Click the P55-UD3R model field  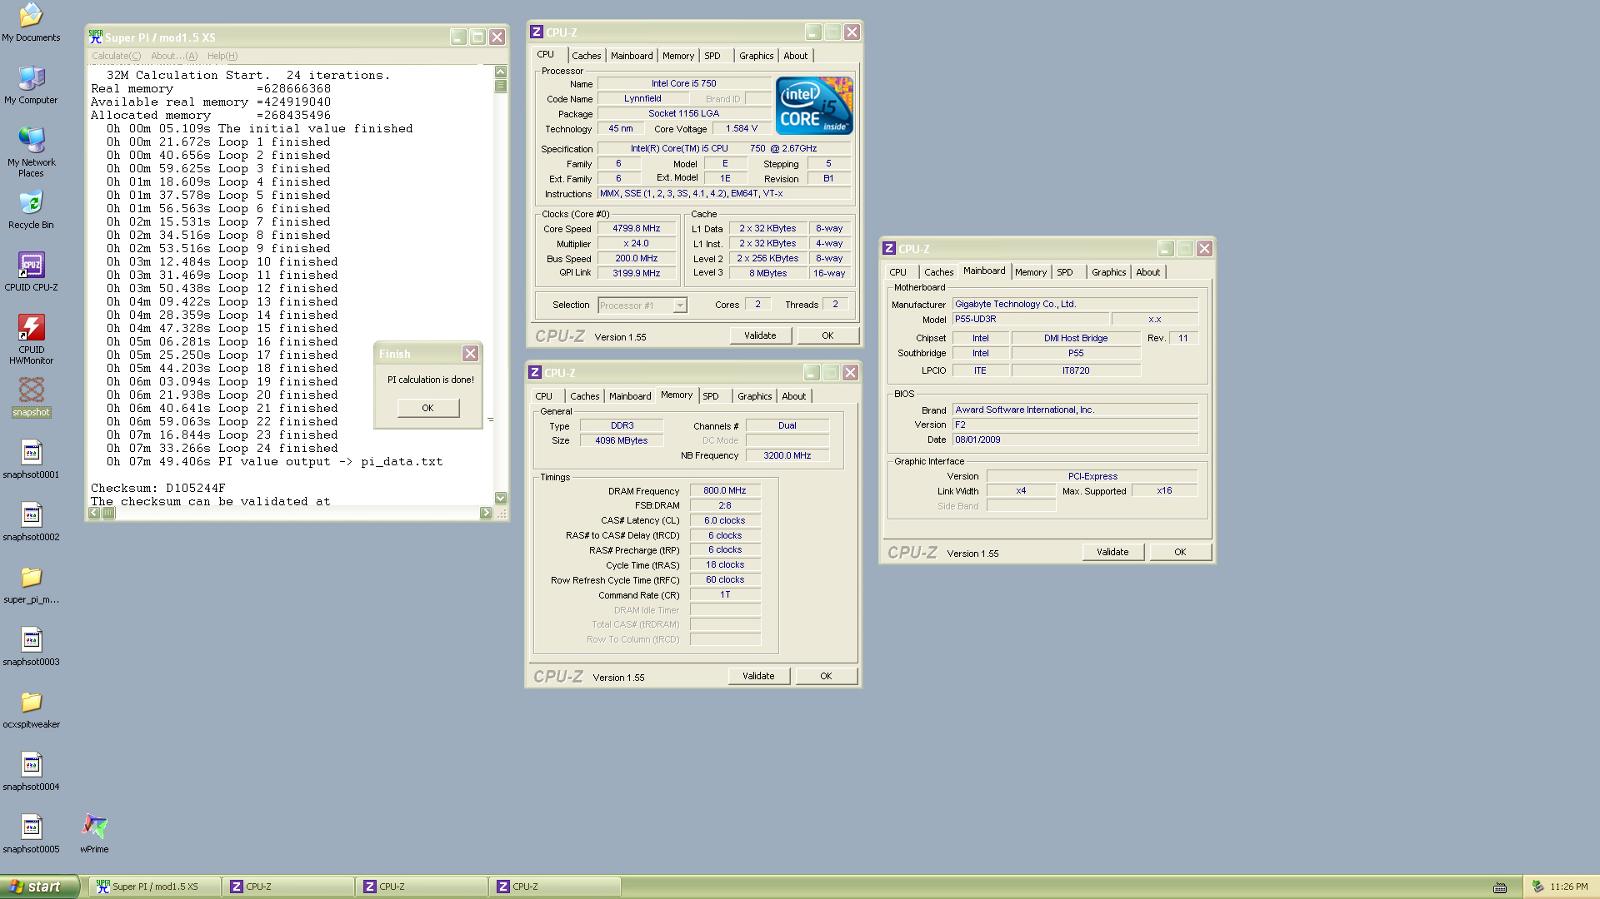pos(1029,320)
